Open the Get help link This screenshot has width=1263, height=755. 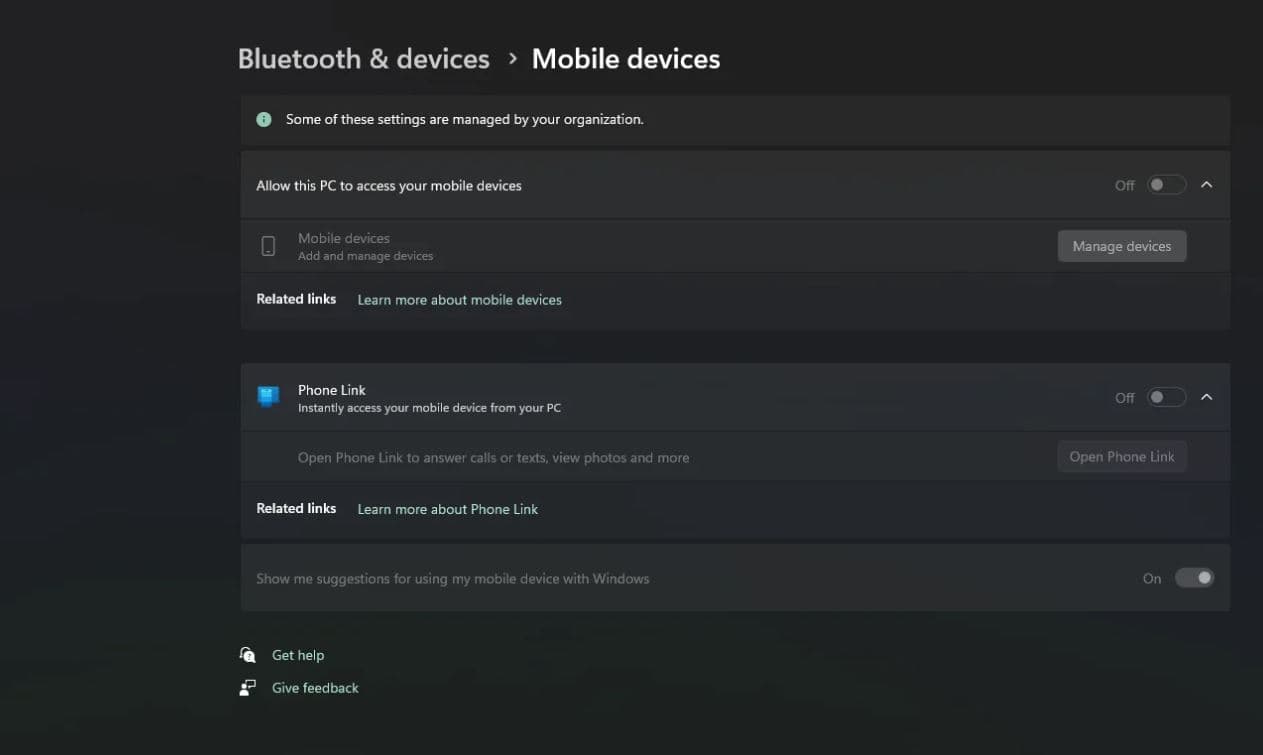coord(298,655)
